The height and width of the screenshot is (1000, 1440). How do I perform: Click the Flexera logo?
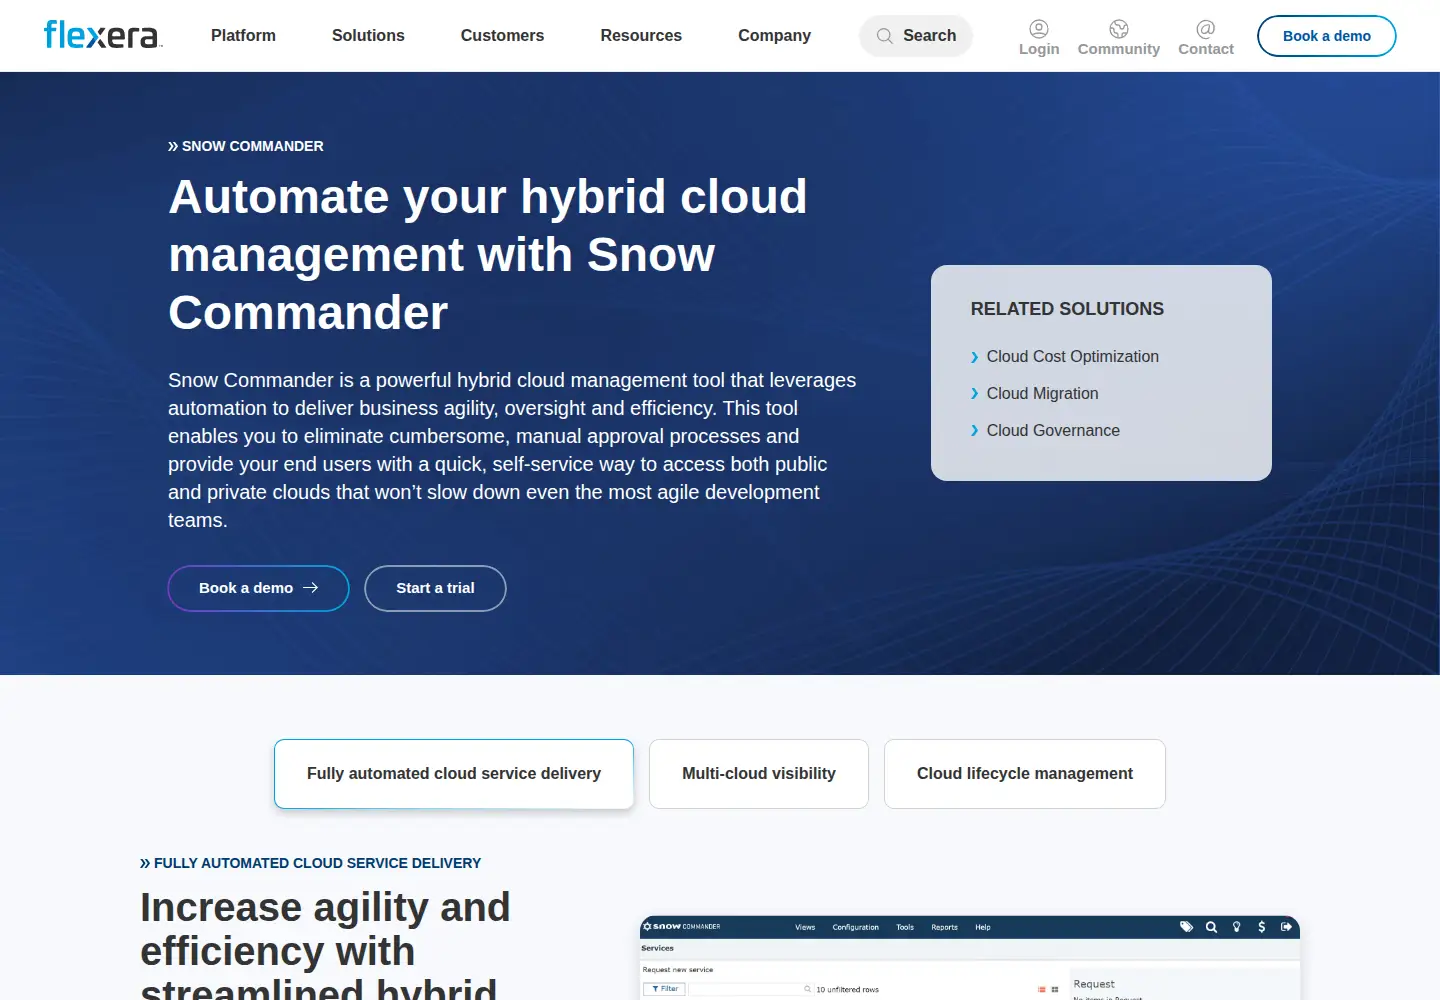[x=103, y=35]
